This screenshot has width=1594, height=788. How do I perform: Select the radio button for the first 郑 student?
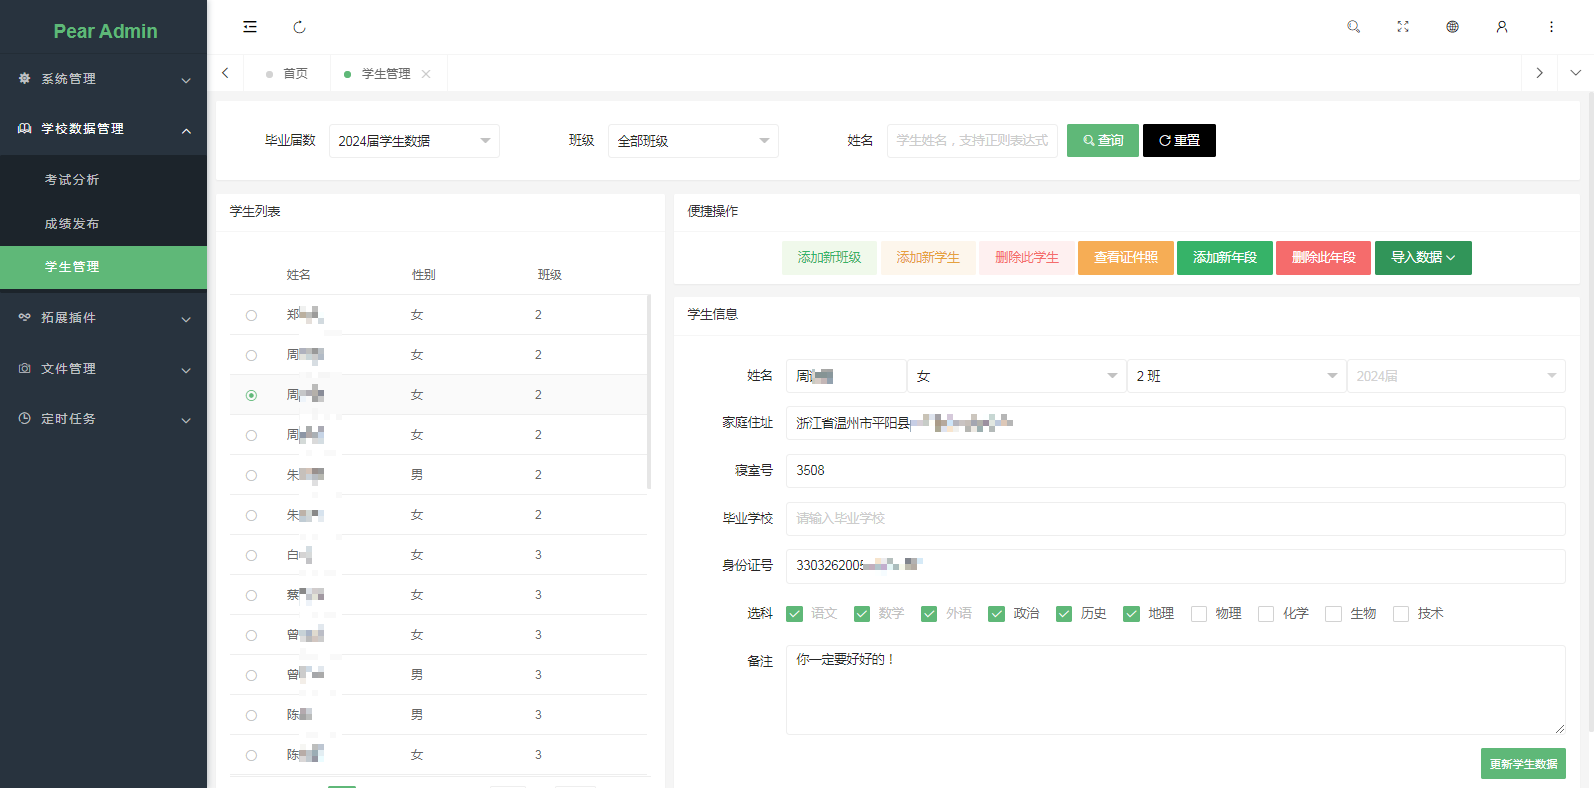click(251, 315)
